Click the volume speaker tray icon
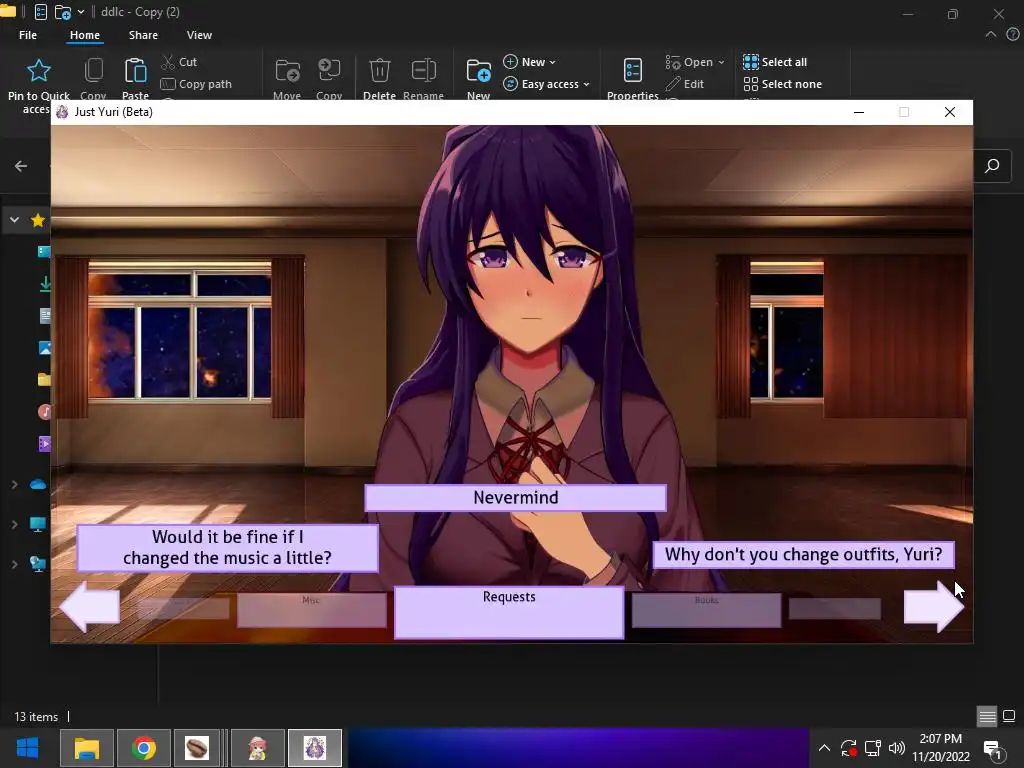1024x768 pixels. [897, 748]
